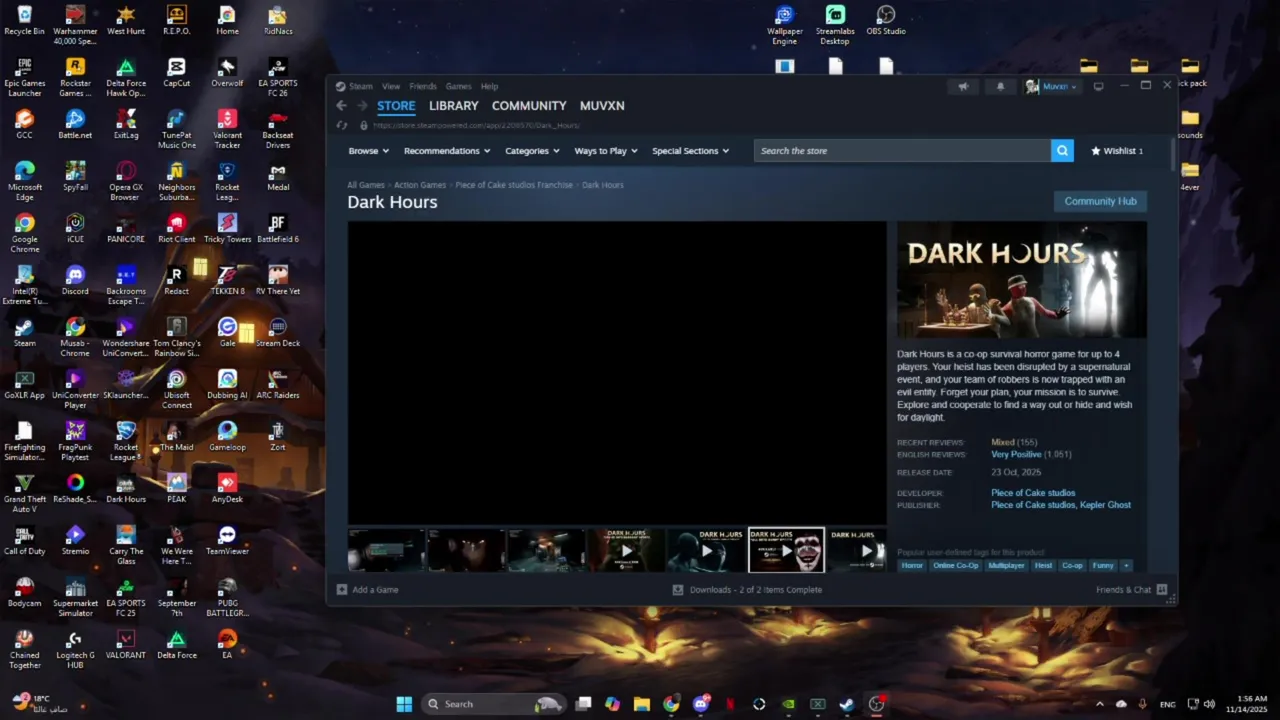
Task: Switch to the COMMUNITY tab
Action: point(529,106)
